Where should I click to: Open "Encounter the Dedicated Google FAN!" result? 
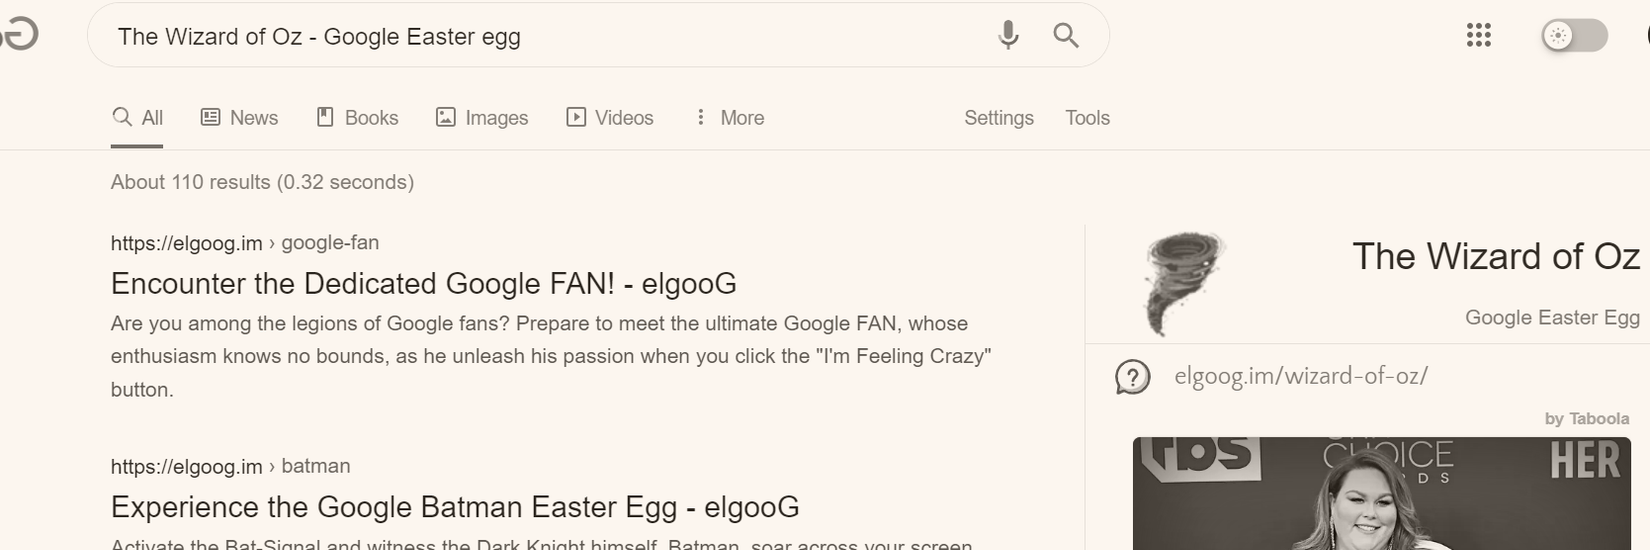[423, 284]
